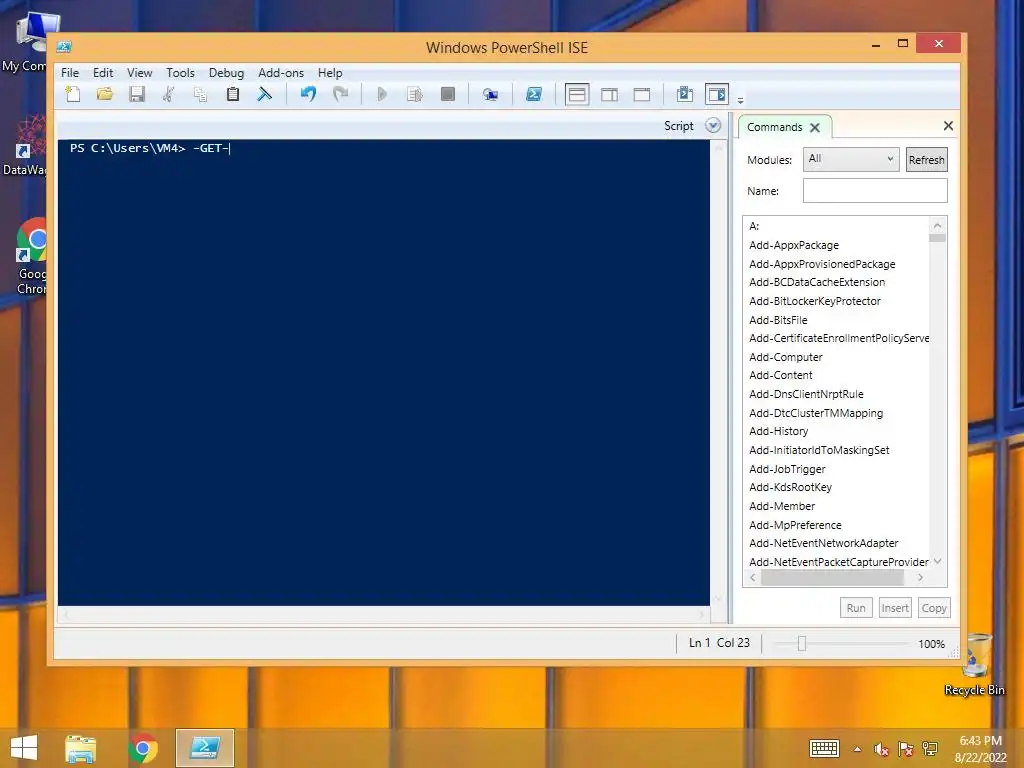Click the command list horizontal scrollbar
This screenshot has height=768, width=1024.
832,577
